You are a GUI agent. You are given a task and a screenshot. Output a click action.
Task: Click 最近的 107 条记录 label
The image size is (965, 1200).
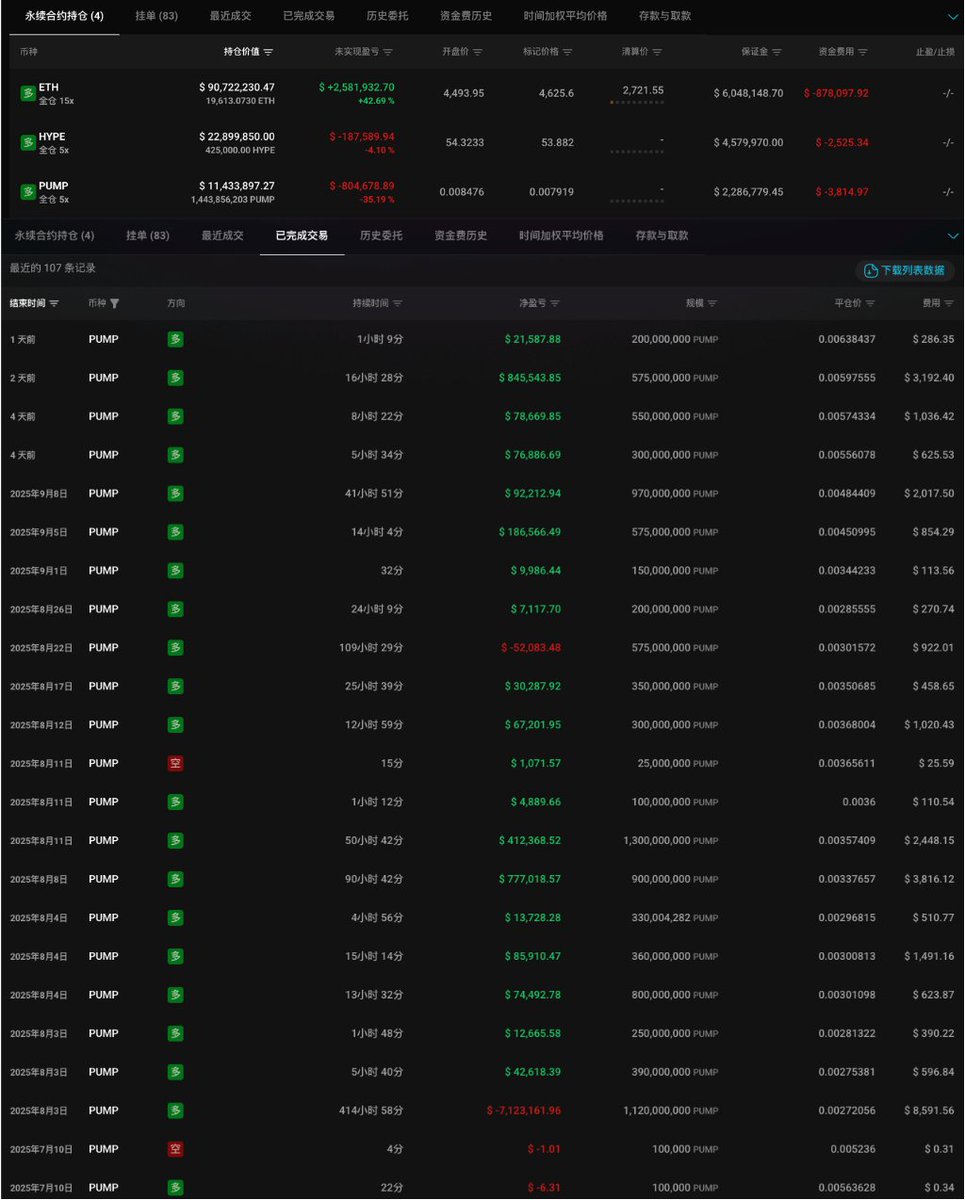53,268
